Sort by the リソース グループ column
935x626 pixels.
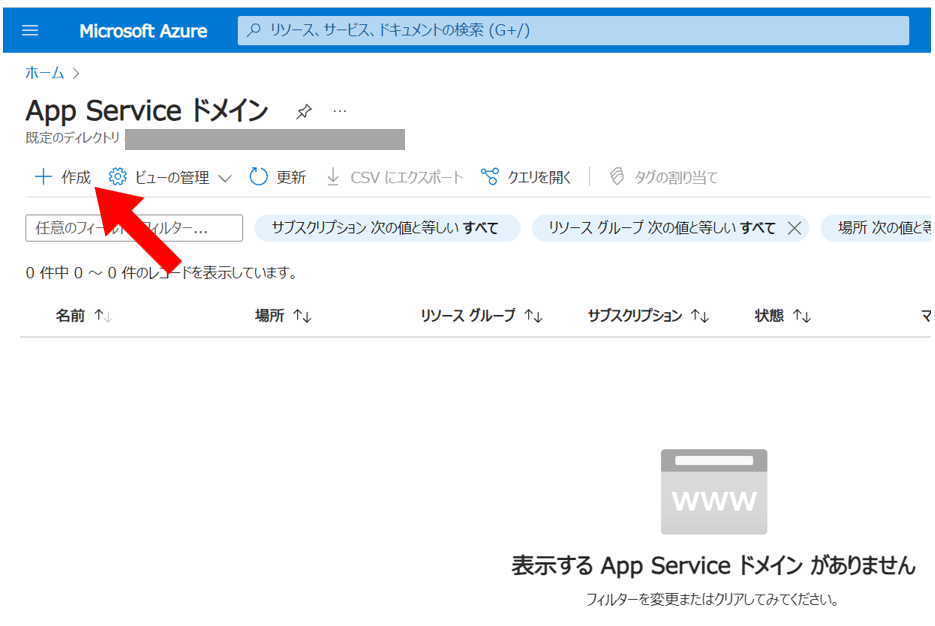481,315
